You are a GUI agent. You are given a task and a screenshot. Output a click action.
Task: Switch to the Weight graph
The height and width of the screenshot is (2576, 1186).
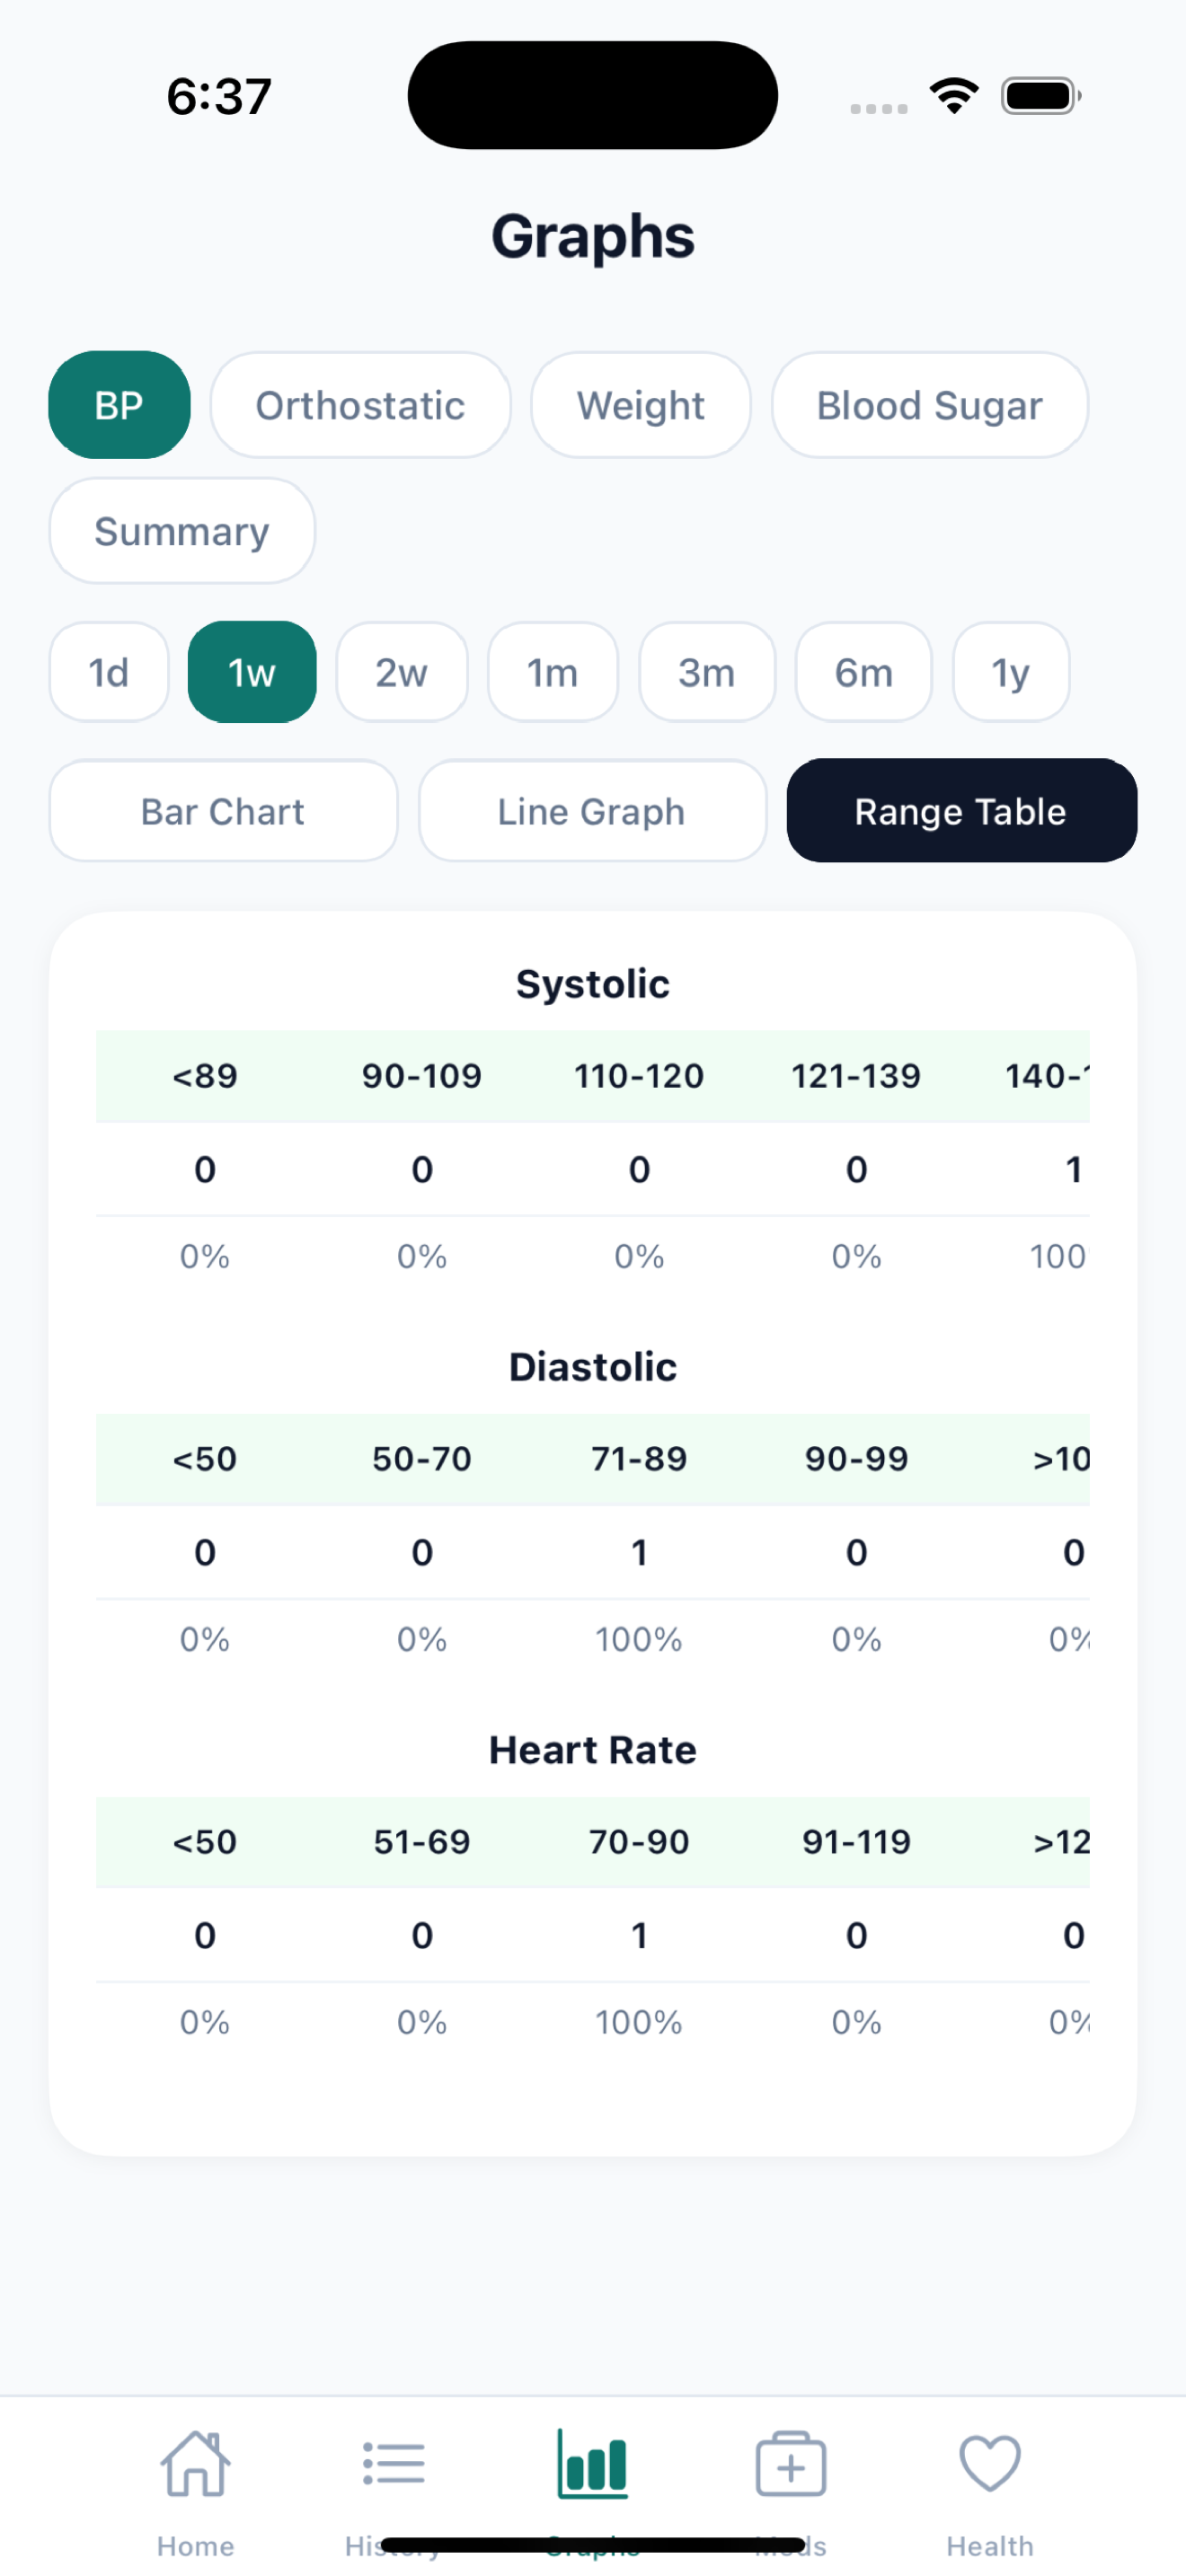coord(640,405)
